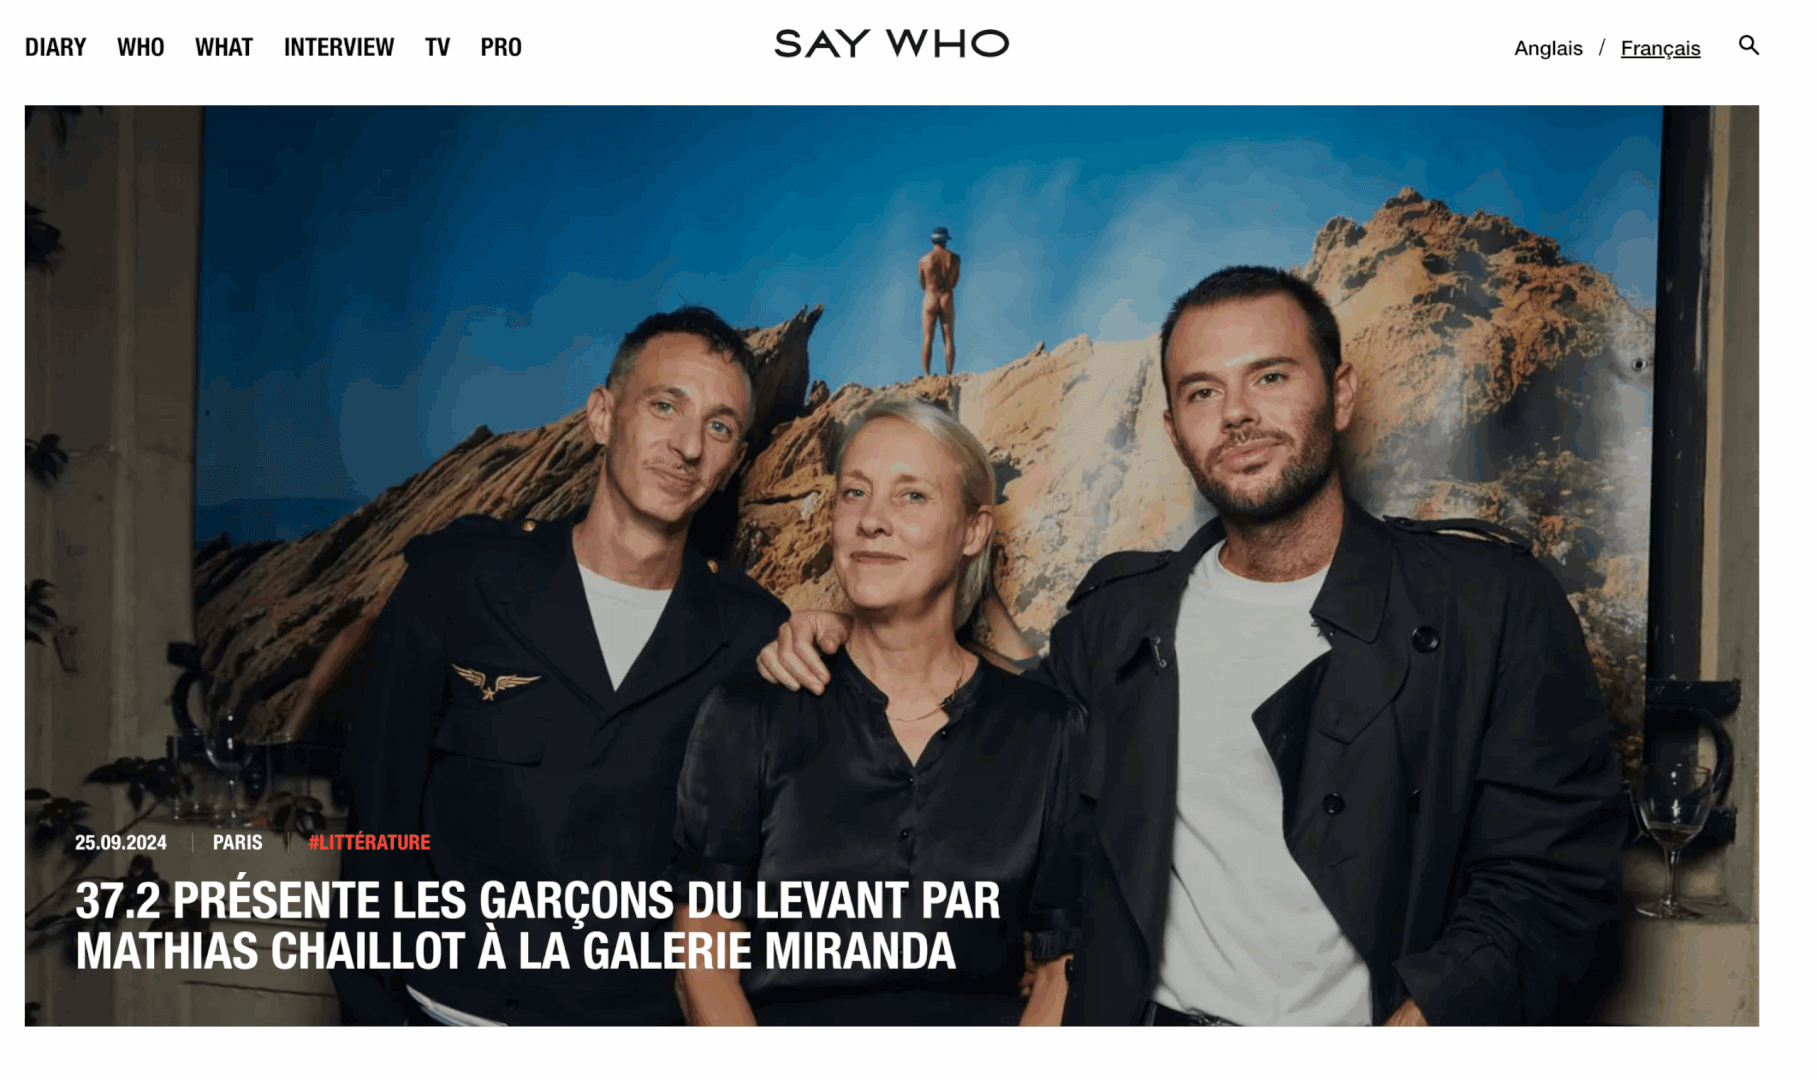Switch language to Anglais
The image size is (1817, 1080).
(x=1548, y=48)
